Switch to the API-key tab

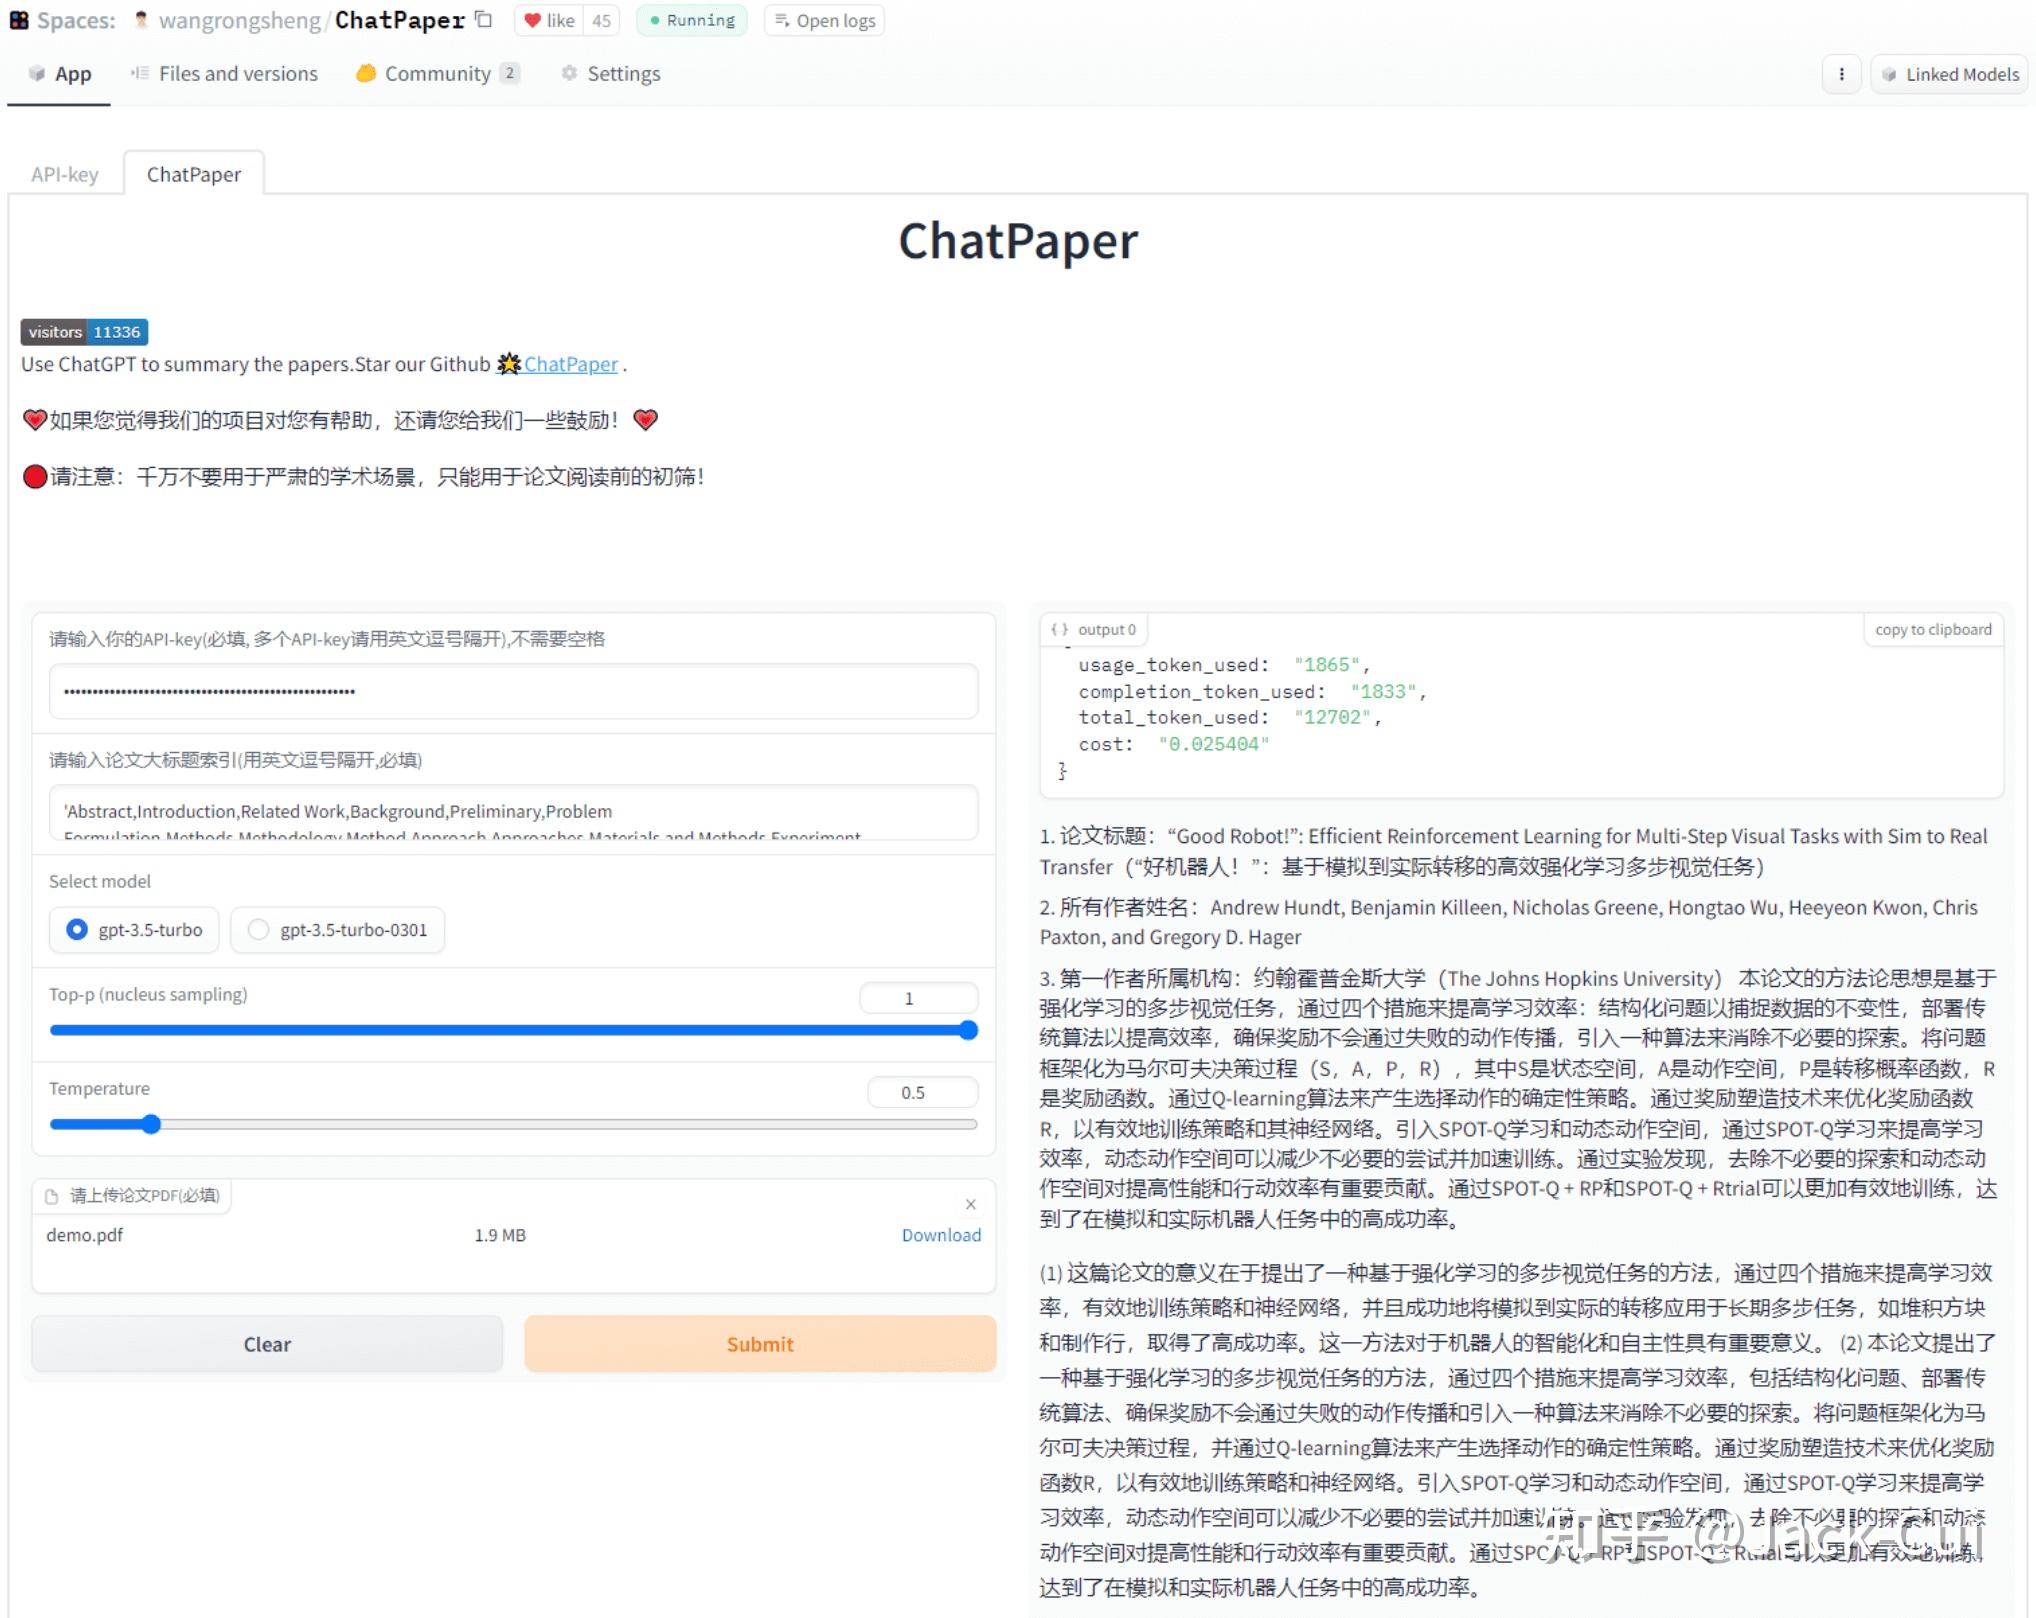[x=64, y=174]
